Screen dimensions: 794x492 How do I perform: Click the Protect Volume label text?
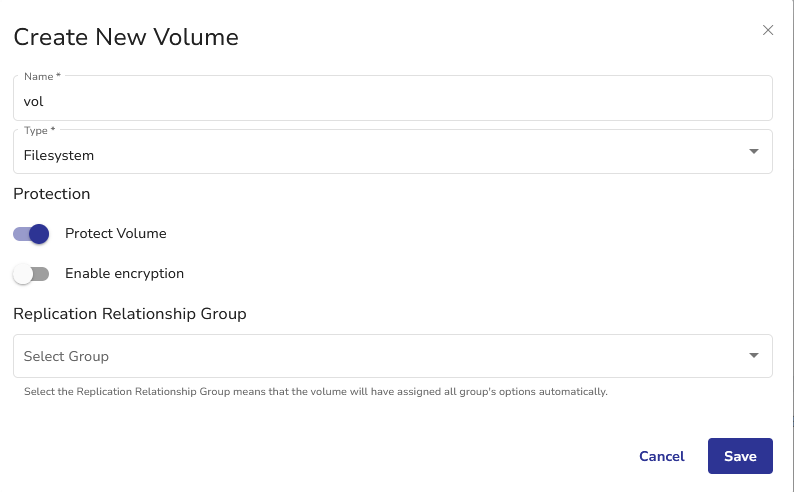115,233
